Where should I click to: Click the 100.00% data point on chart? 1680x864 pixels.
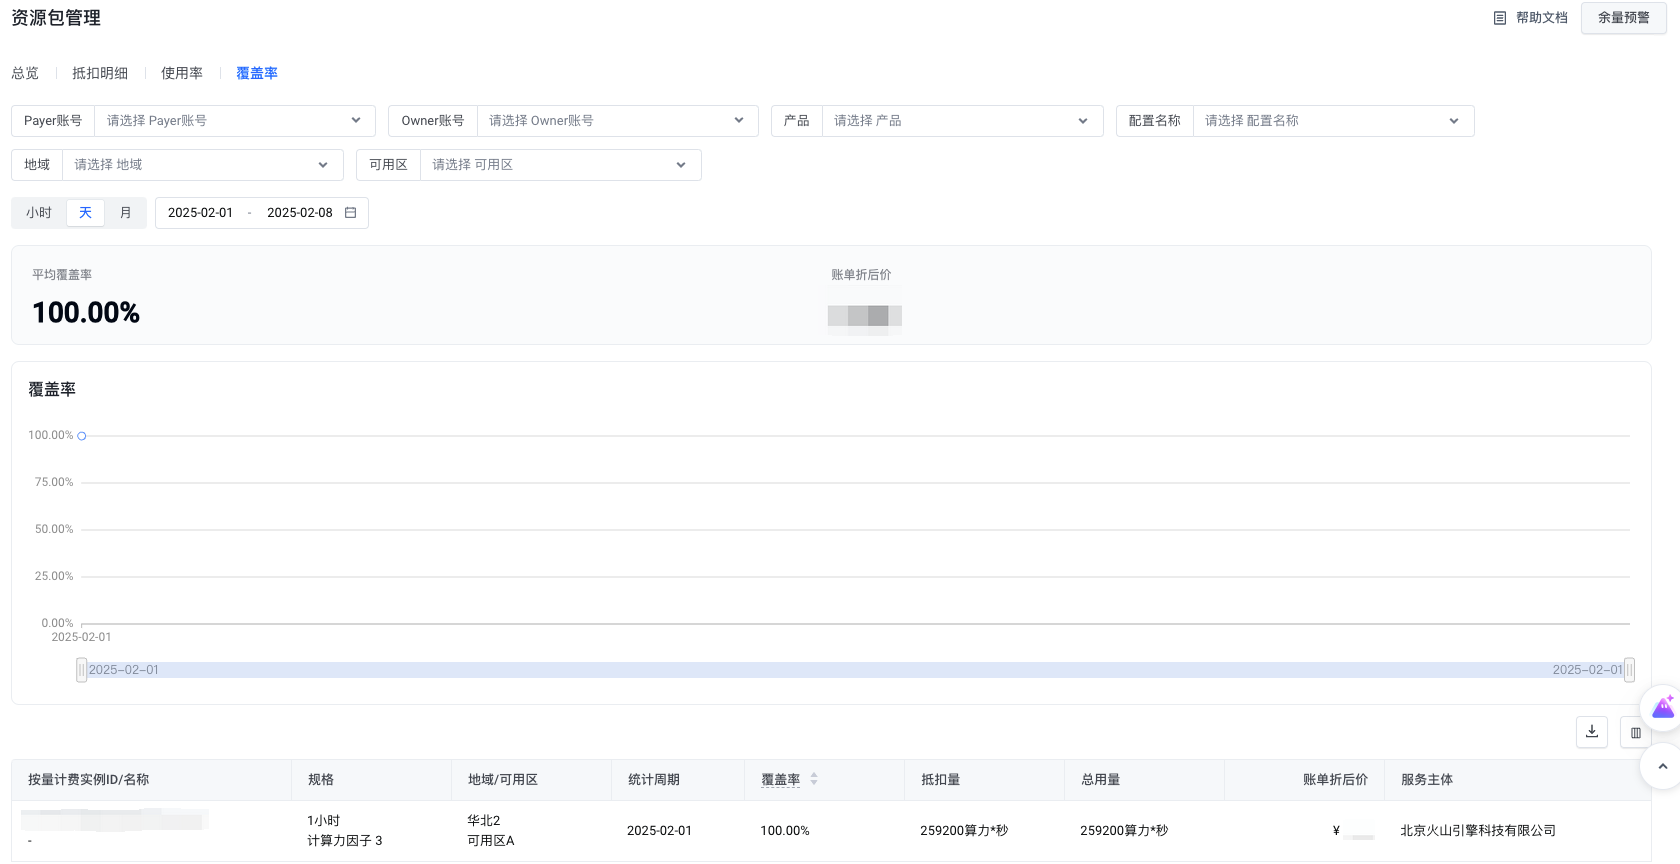82,436
